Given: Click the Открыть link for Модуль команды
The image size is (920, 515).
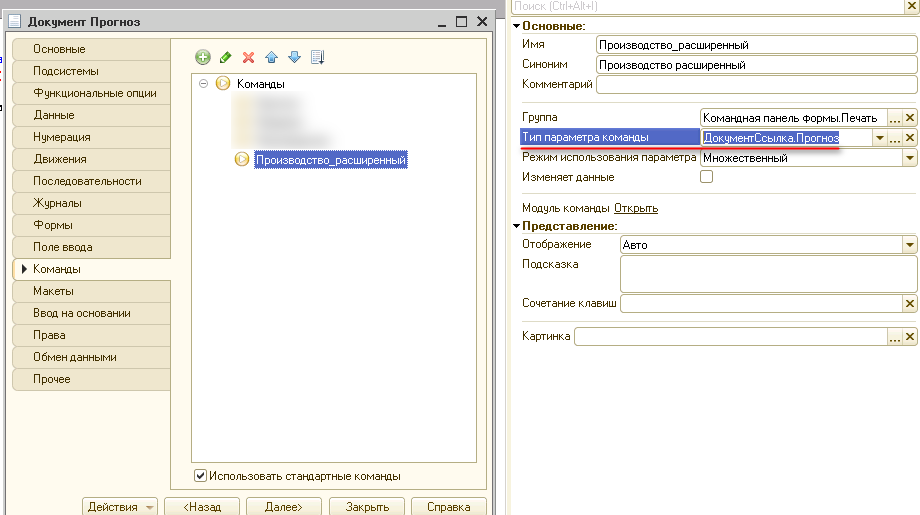Looking at the screenshot, I should click(636, 208).
